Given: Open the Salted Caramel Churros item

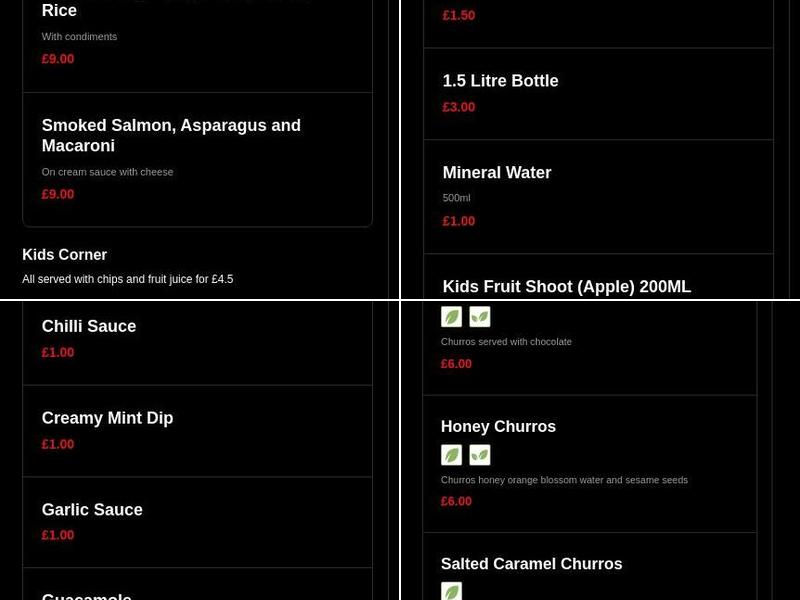Looking at the screenshot, I should click(531, 565).
